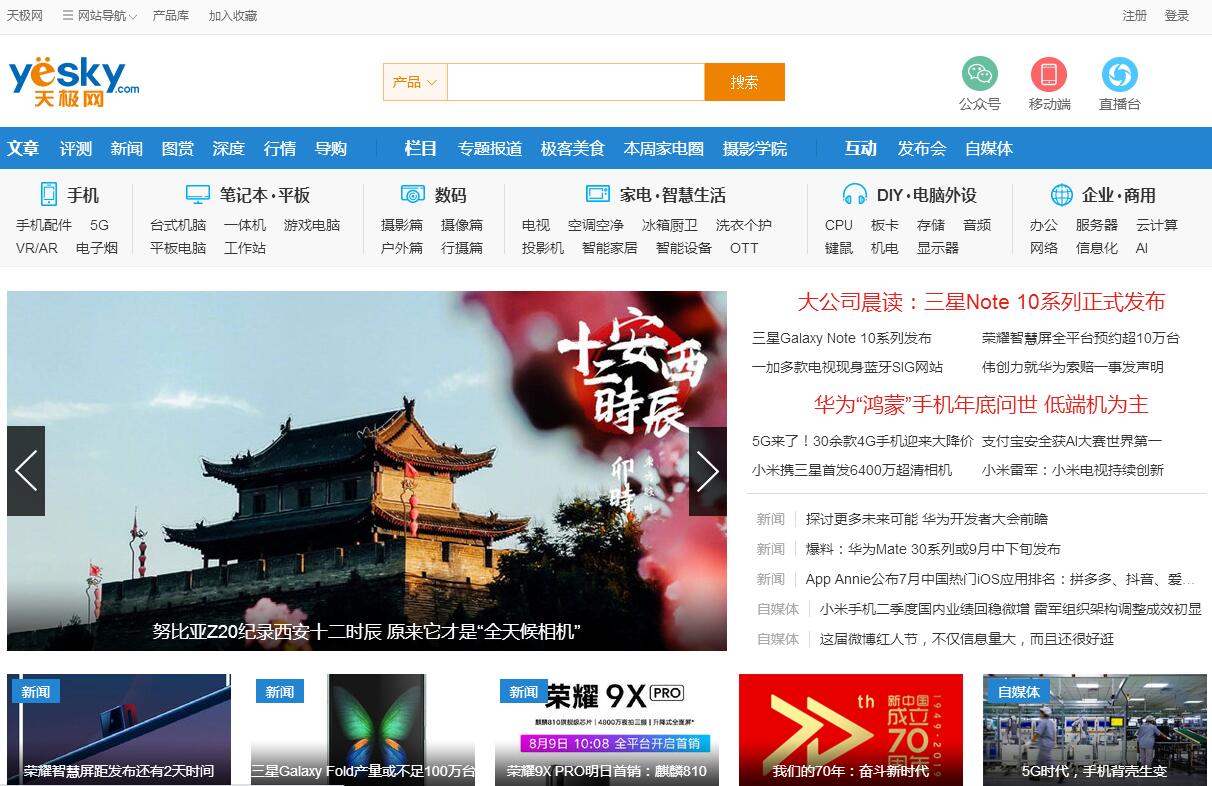Click the 笔记本·平板 monitor icon
The image size is (1212, 786).
[x=198, y=194]
